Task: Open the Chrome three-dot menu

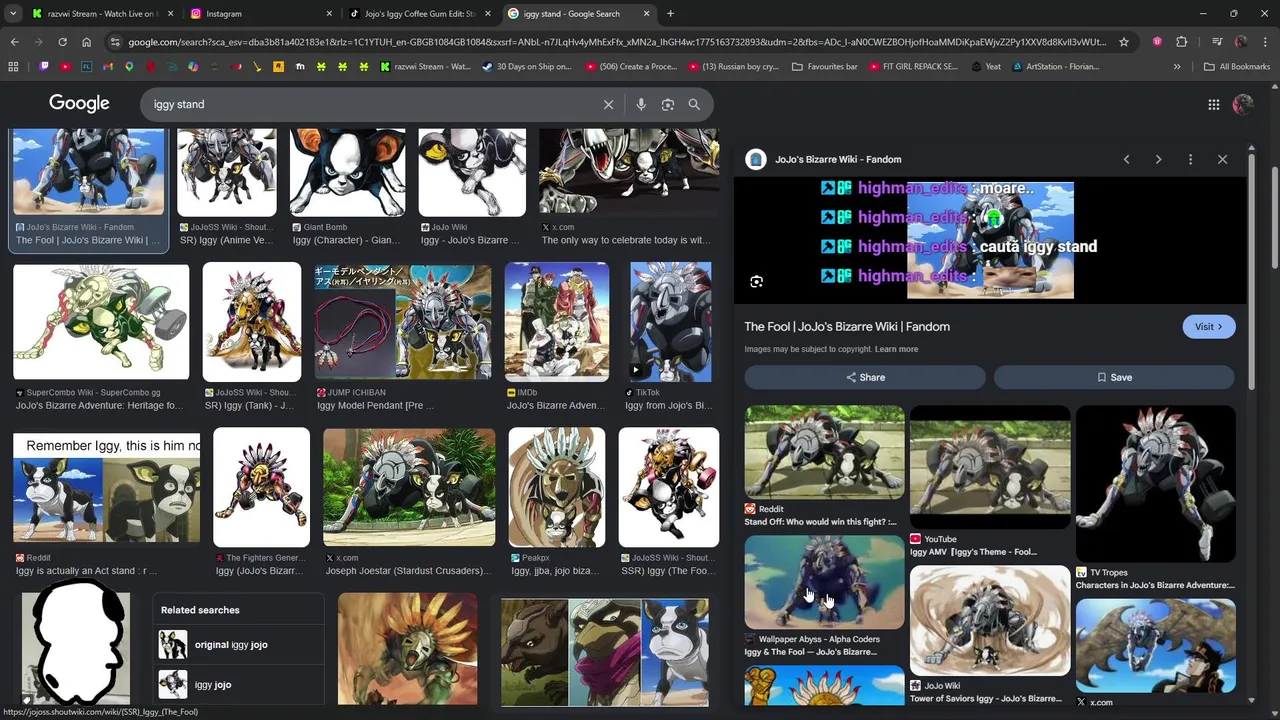Action: (1265, 42)
